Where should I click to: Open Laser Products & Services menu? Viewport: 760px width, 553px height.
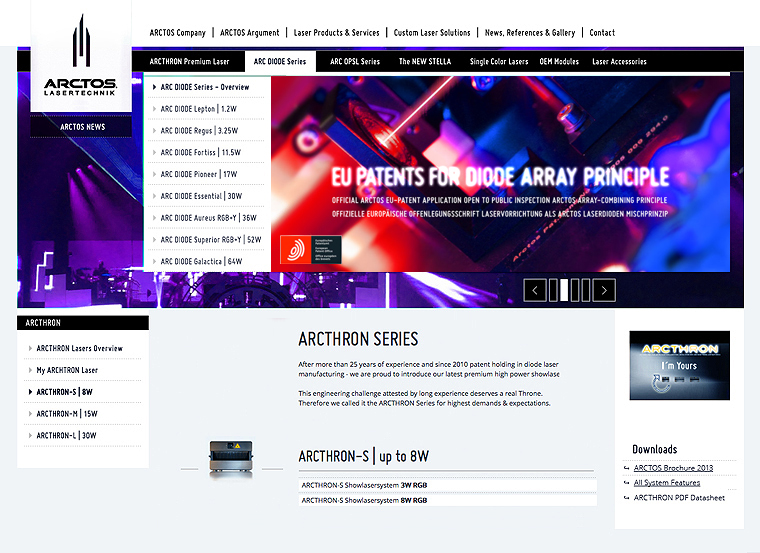click(336, 33)
